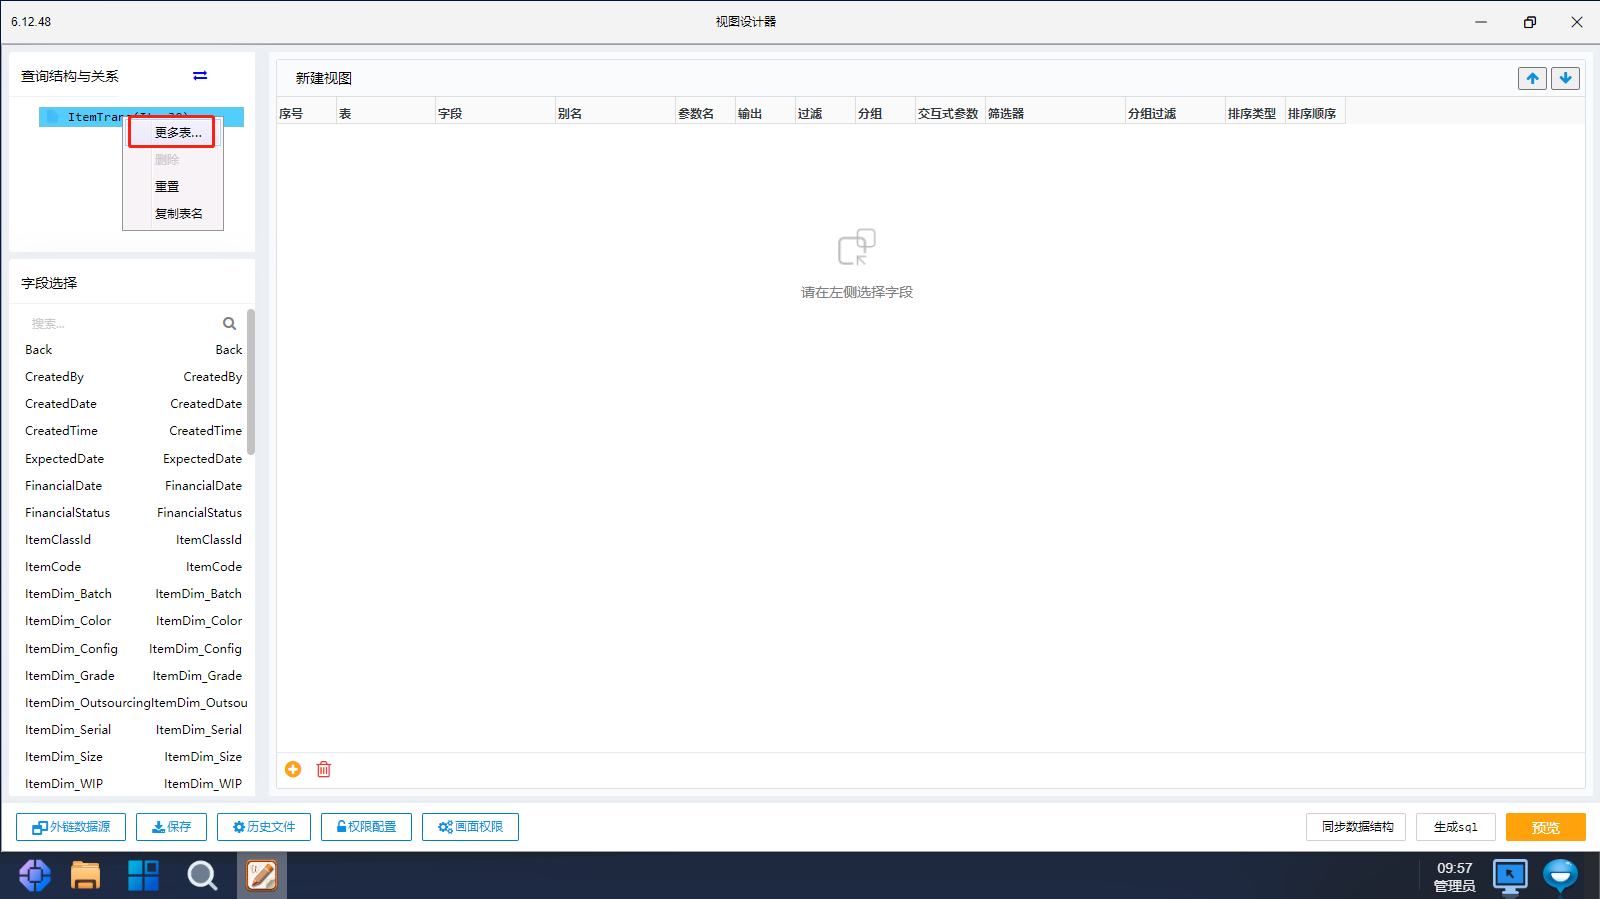
Task: Select the FinancialDate field row
Action: [x=133, y=486]
